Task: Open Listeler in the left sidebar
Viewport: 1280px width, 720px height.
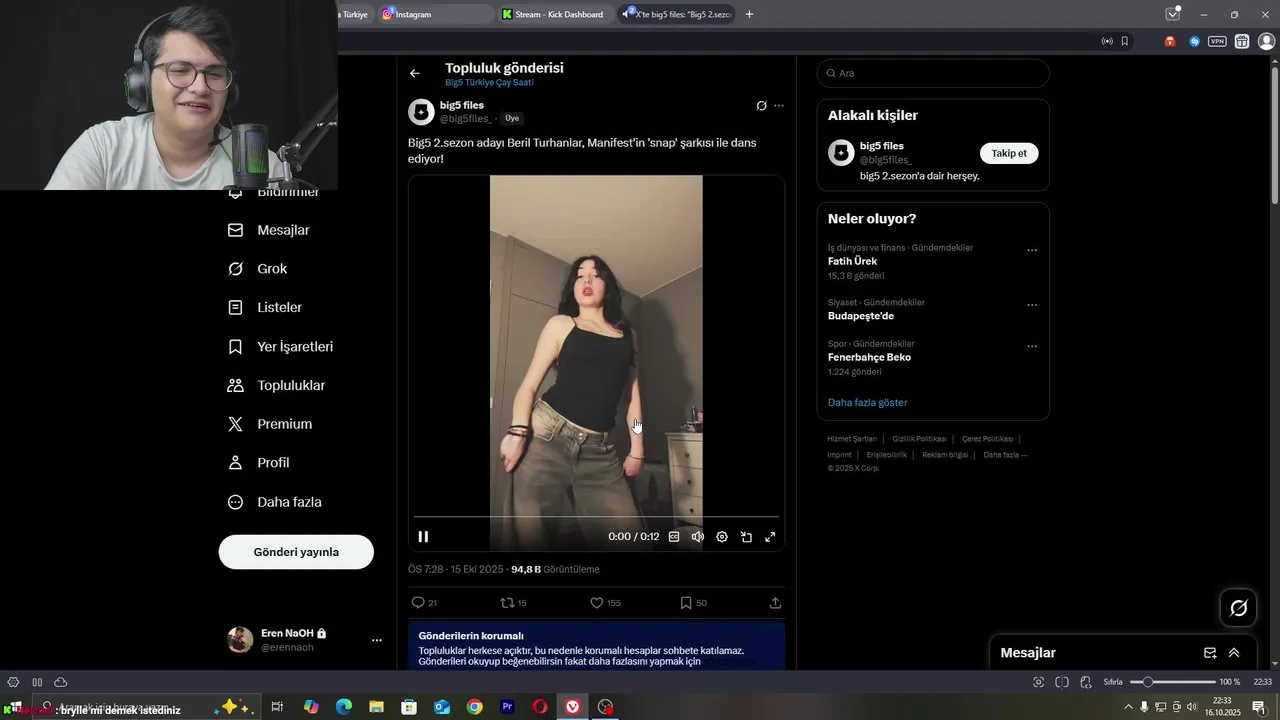Action: (266, 308)
